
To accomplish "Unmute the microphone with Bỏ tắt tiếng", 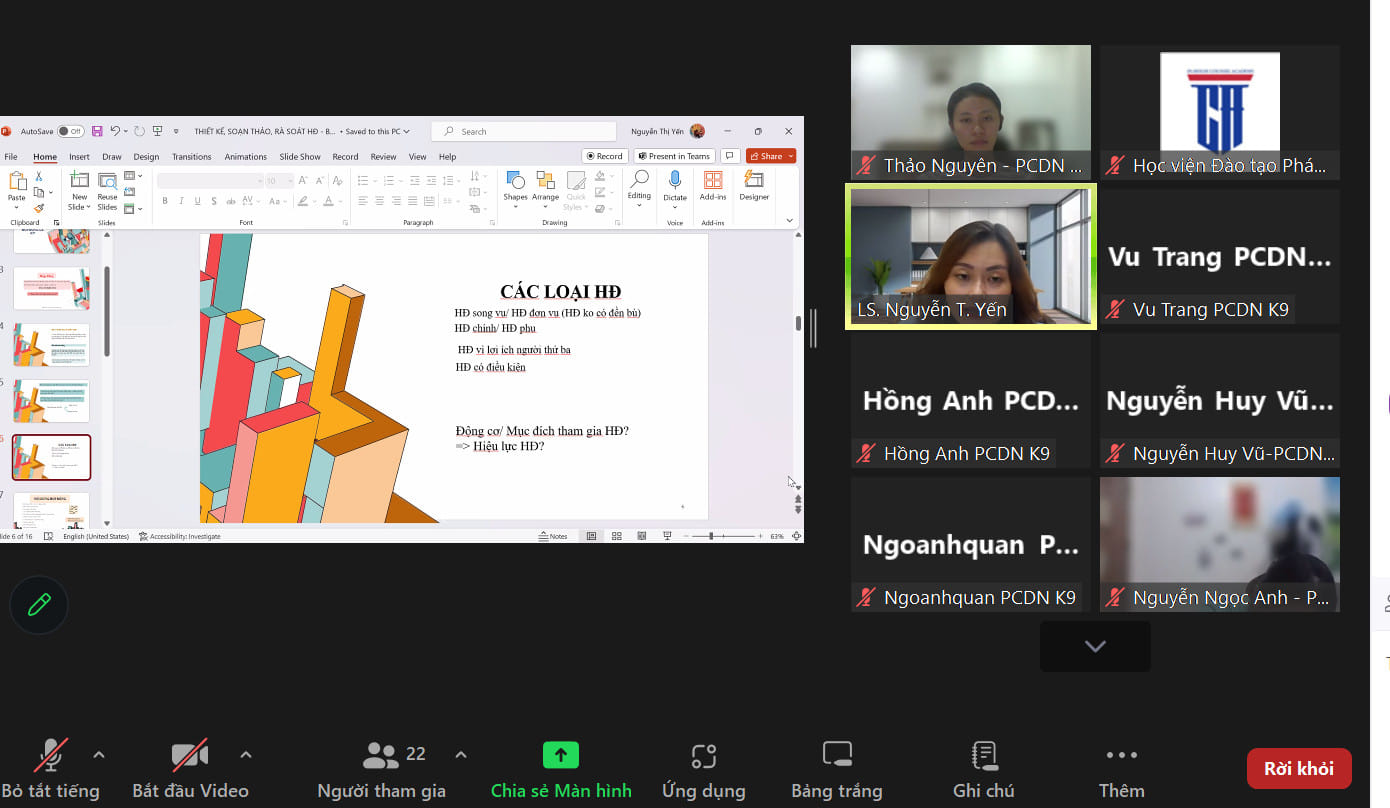I will (x=52, y=768).
